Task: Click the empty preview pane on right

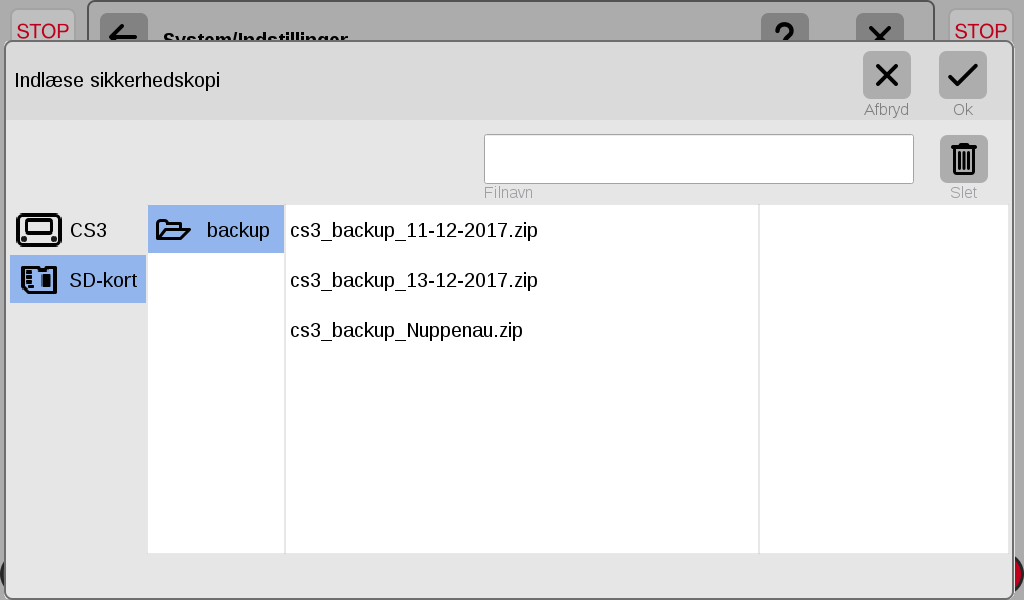Action: [x=884, y=379]
